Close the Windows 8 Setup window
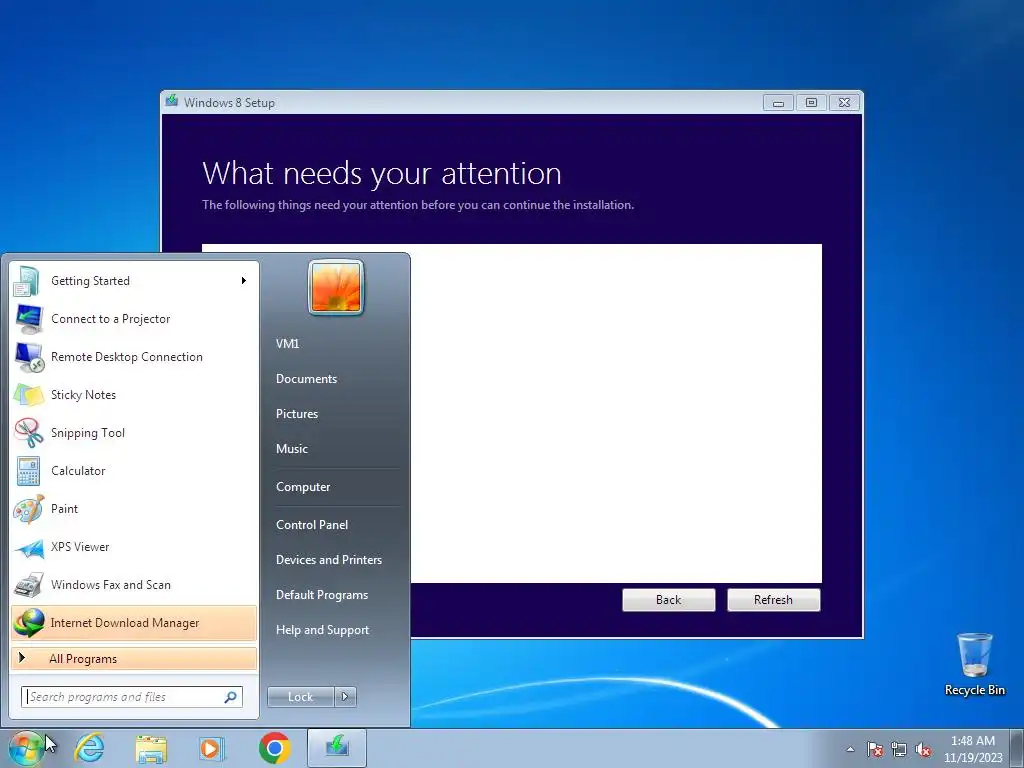The image size is (1024, 768). coord(844,103)
